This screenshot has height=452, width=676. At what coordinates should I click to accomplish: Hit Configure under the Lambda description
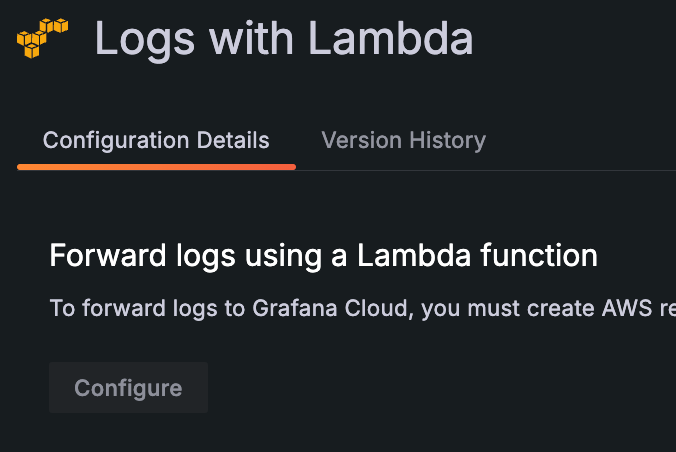pos(128,388)
